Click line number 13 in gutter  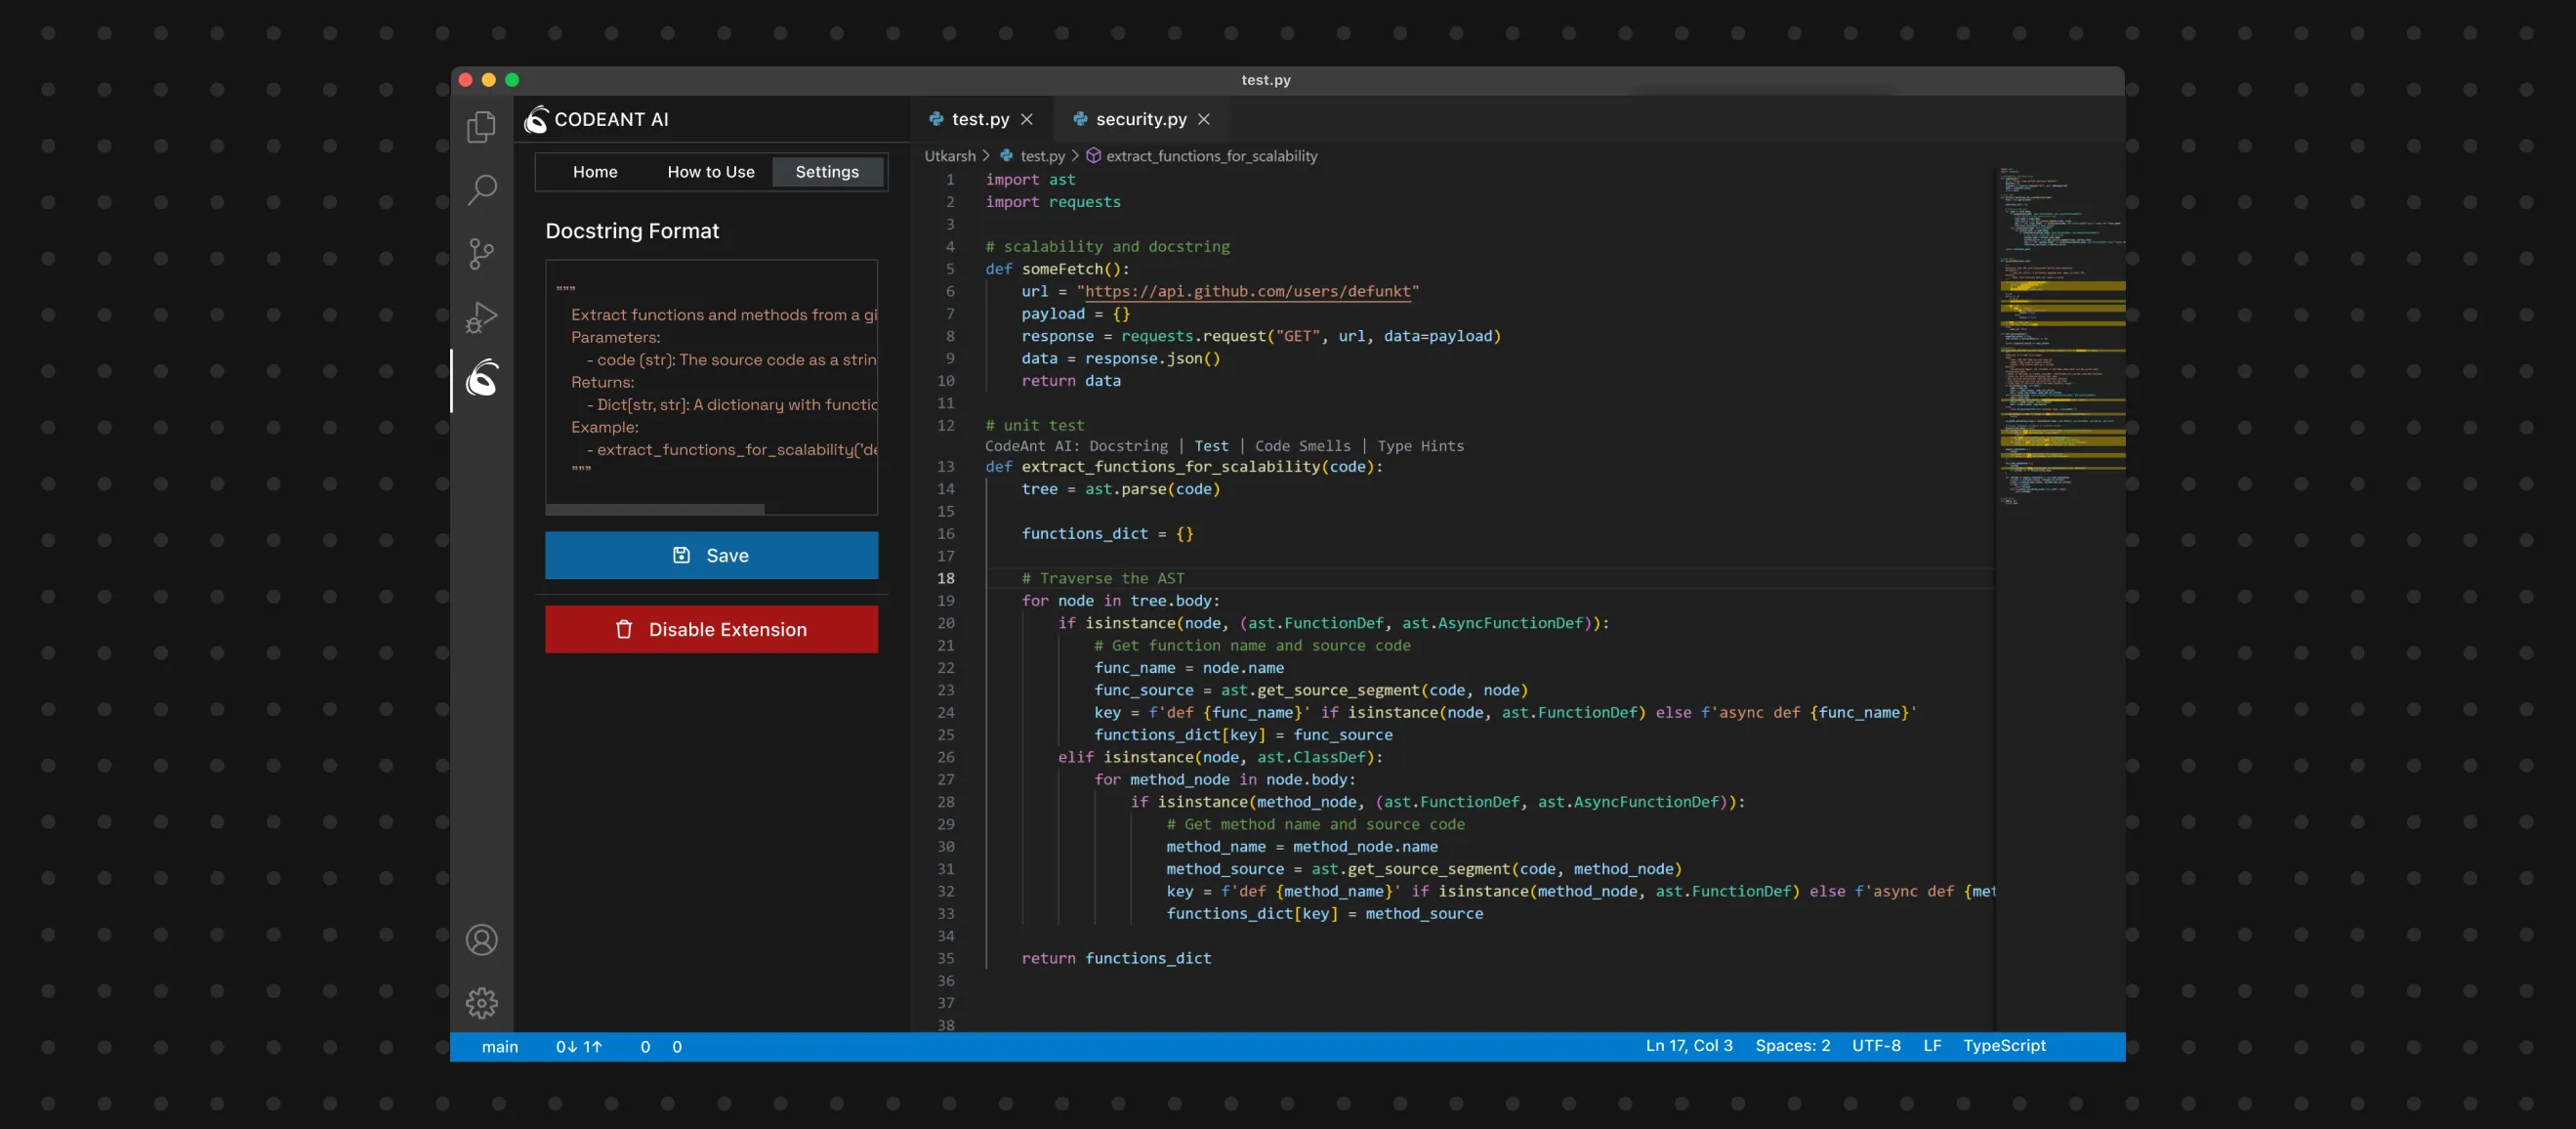point(945,466)
